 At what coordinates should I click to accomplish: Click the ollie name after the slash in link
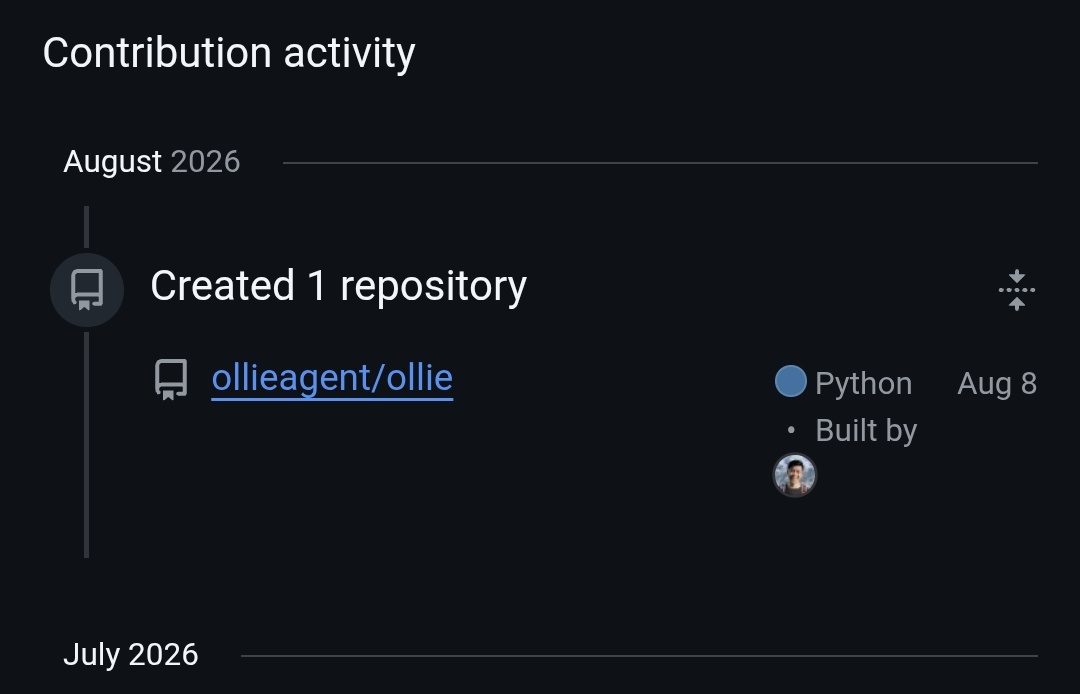(419, 378)
